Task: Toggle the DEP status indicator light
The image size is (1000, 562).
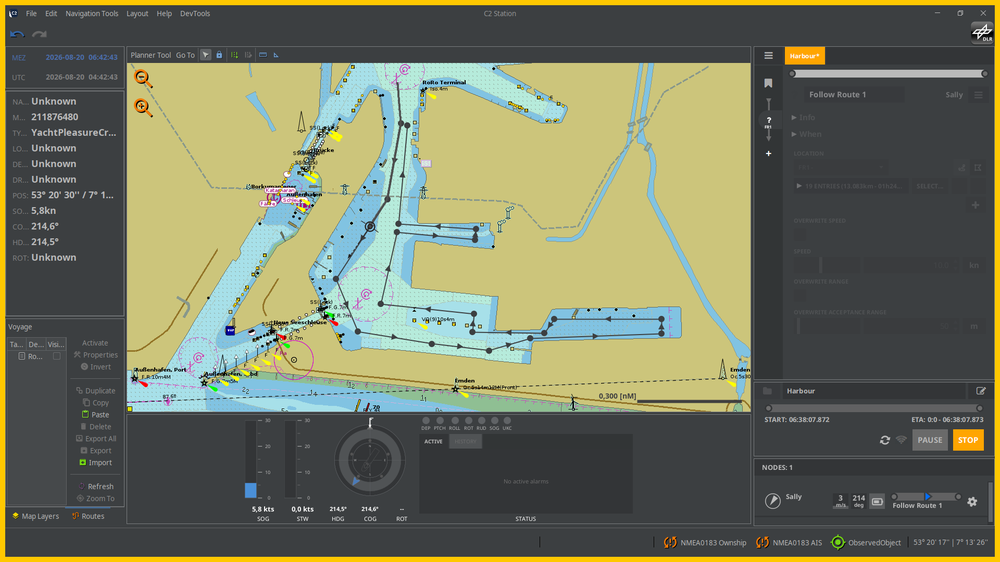Action: coord(426,421)
